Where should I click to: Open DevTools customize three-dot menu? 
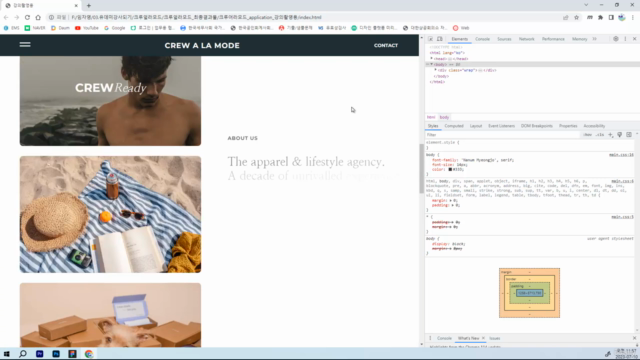point(625,39)
